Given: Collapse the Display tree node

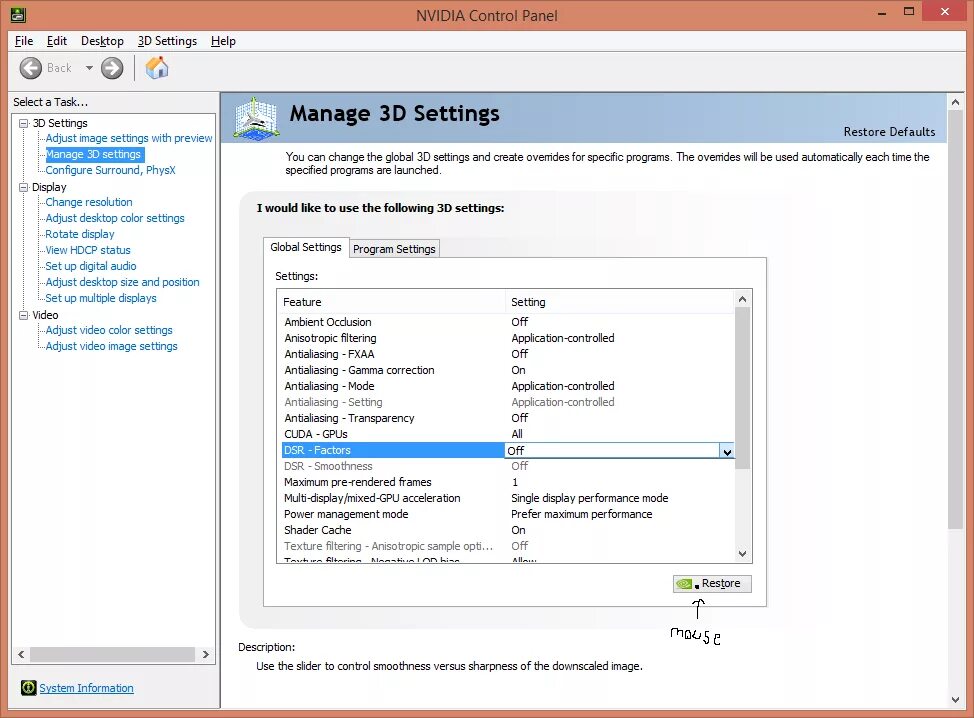Looking at the screenshot, I should (24, 187).
